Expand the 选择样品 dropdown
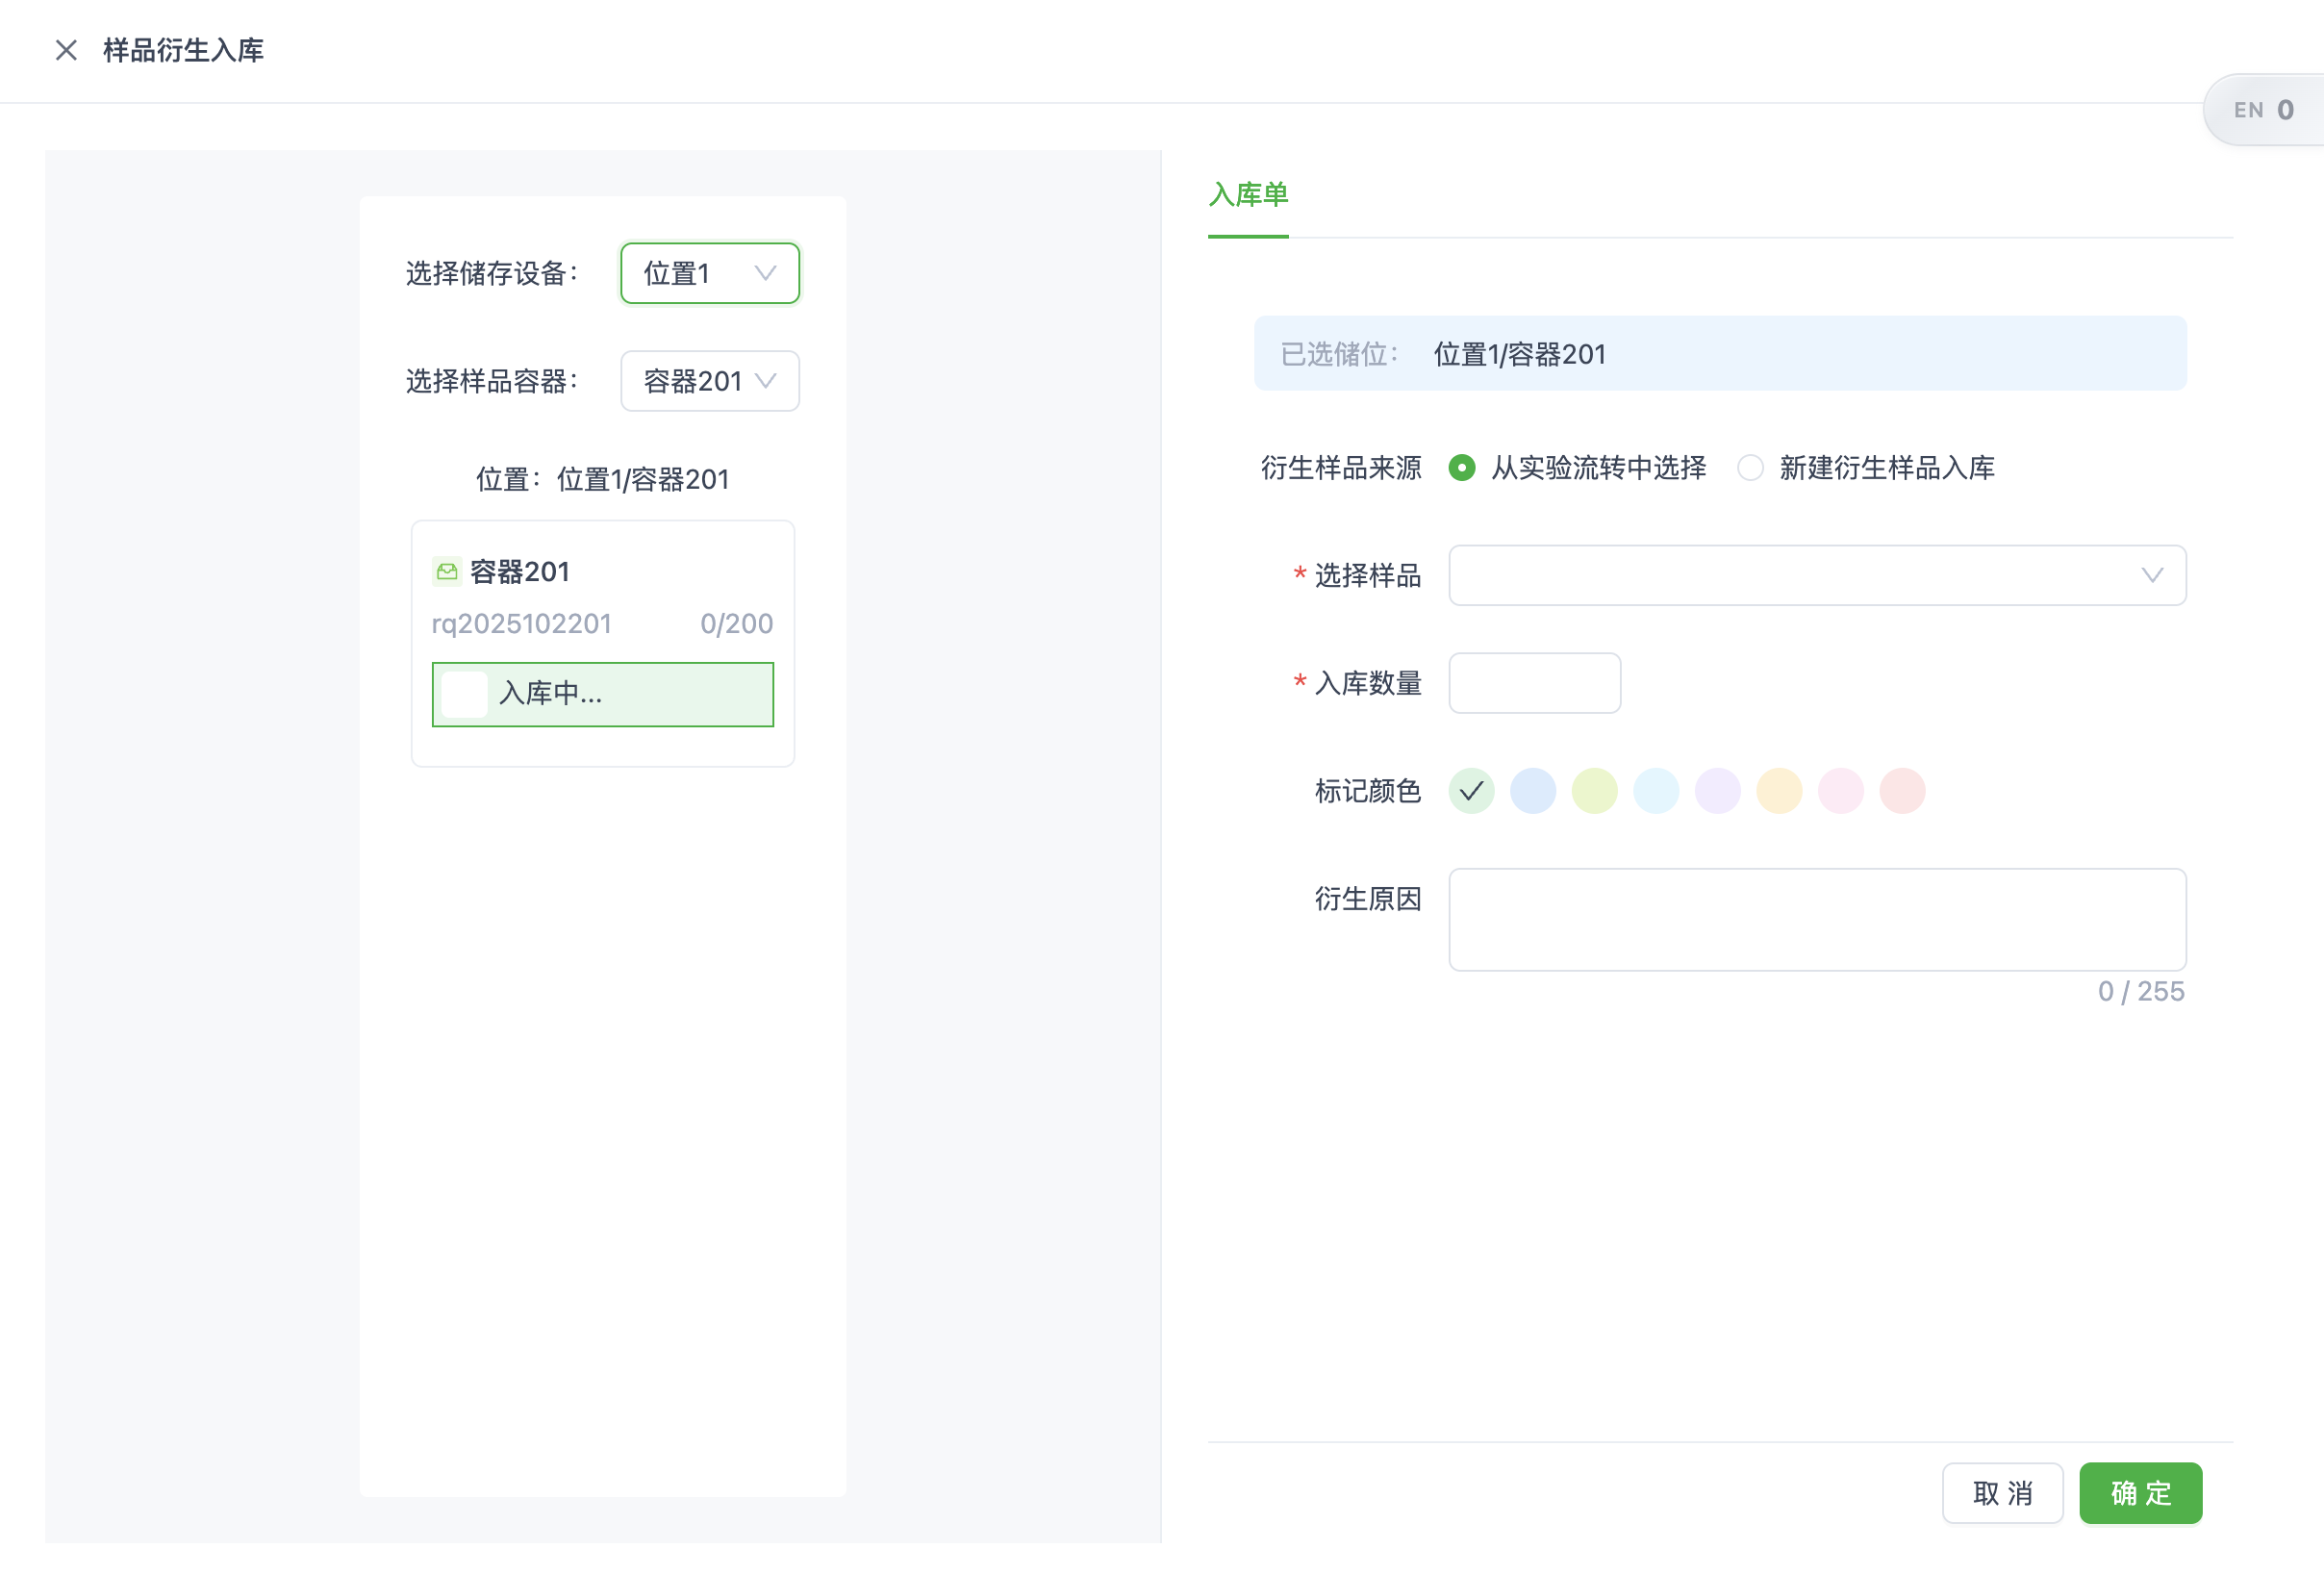This screenshot has width=2324, height=1574. pyautogui.click(x=1816, y=575)
